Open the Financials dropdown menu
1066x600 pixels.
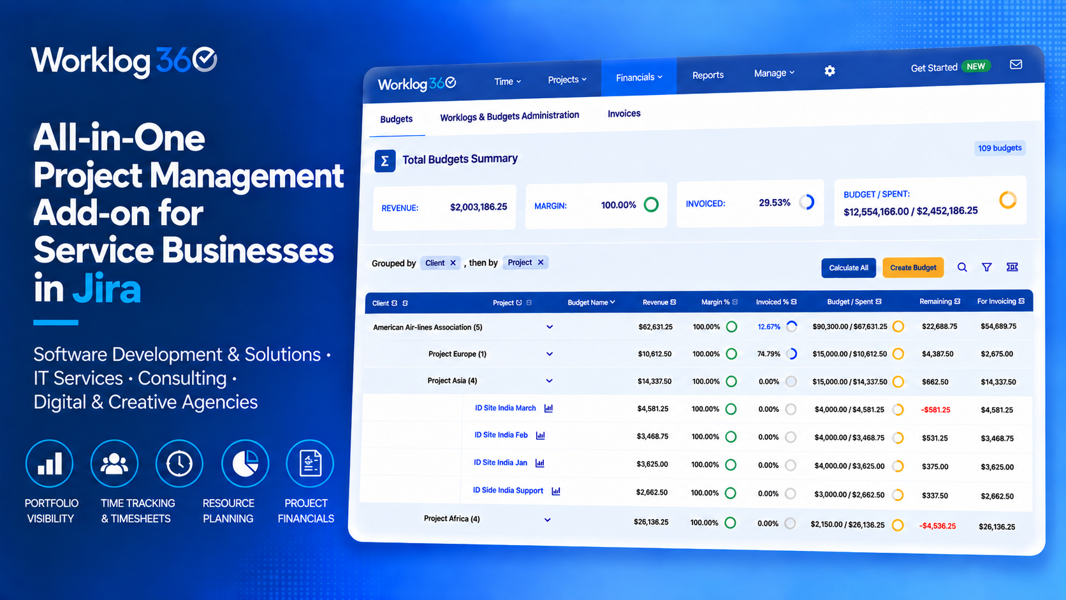tap(639, 77)
